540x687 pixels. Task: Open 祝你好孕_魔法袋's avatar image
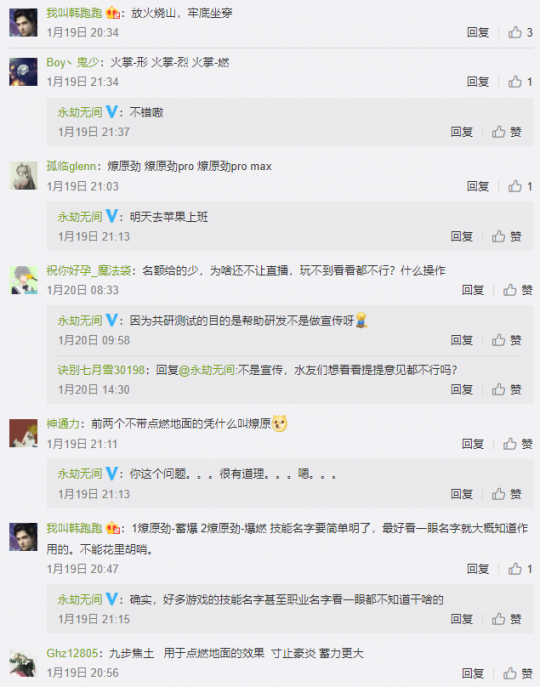23,280
